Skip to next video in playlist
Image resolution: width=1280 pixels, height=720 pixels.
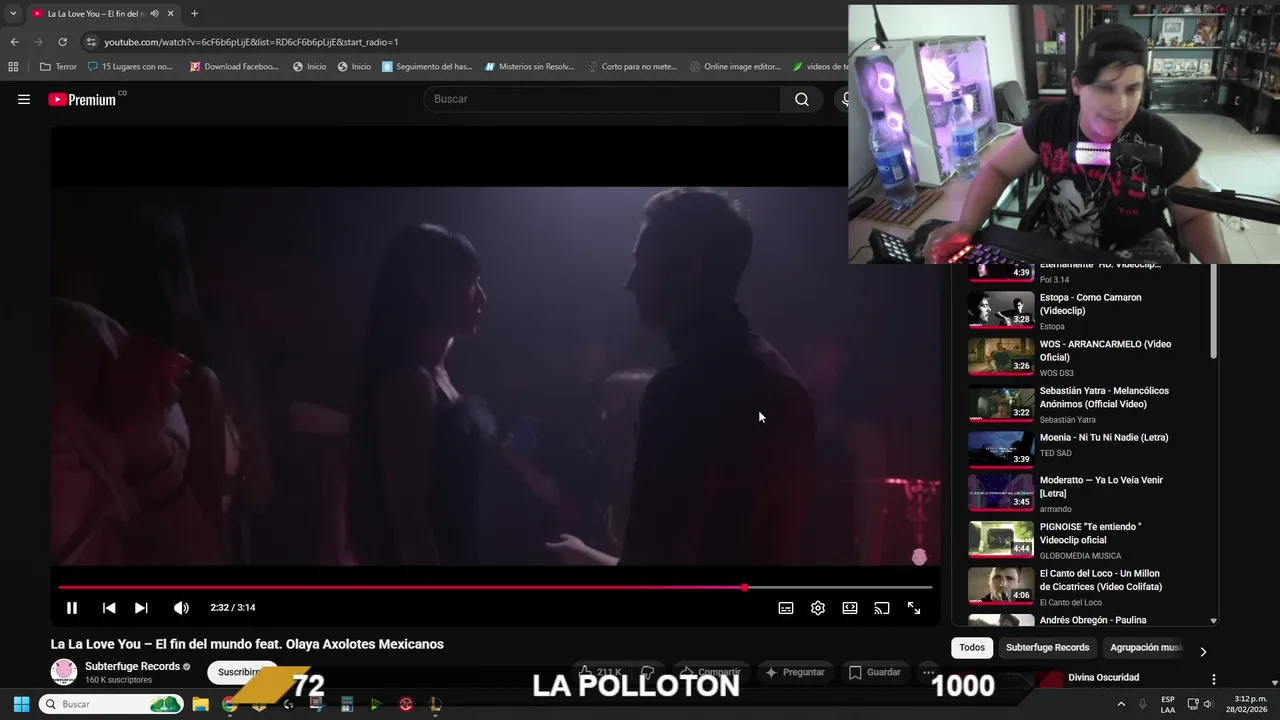pyautogui.click(x=141, y=608)
